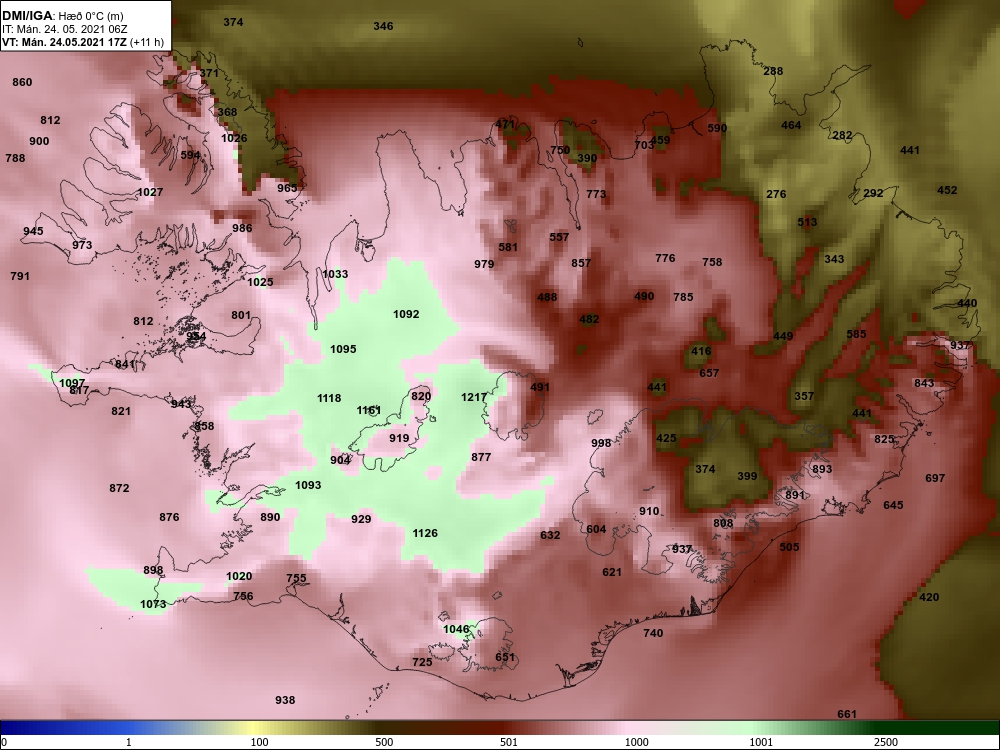Choose the value 604
1000x750 pixels.
point(596,529)
